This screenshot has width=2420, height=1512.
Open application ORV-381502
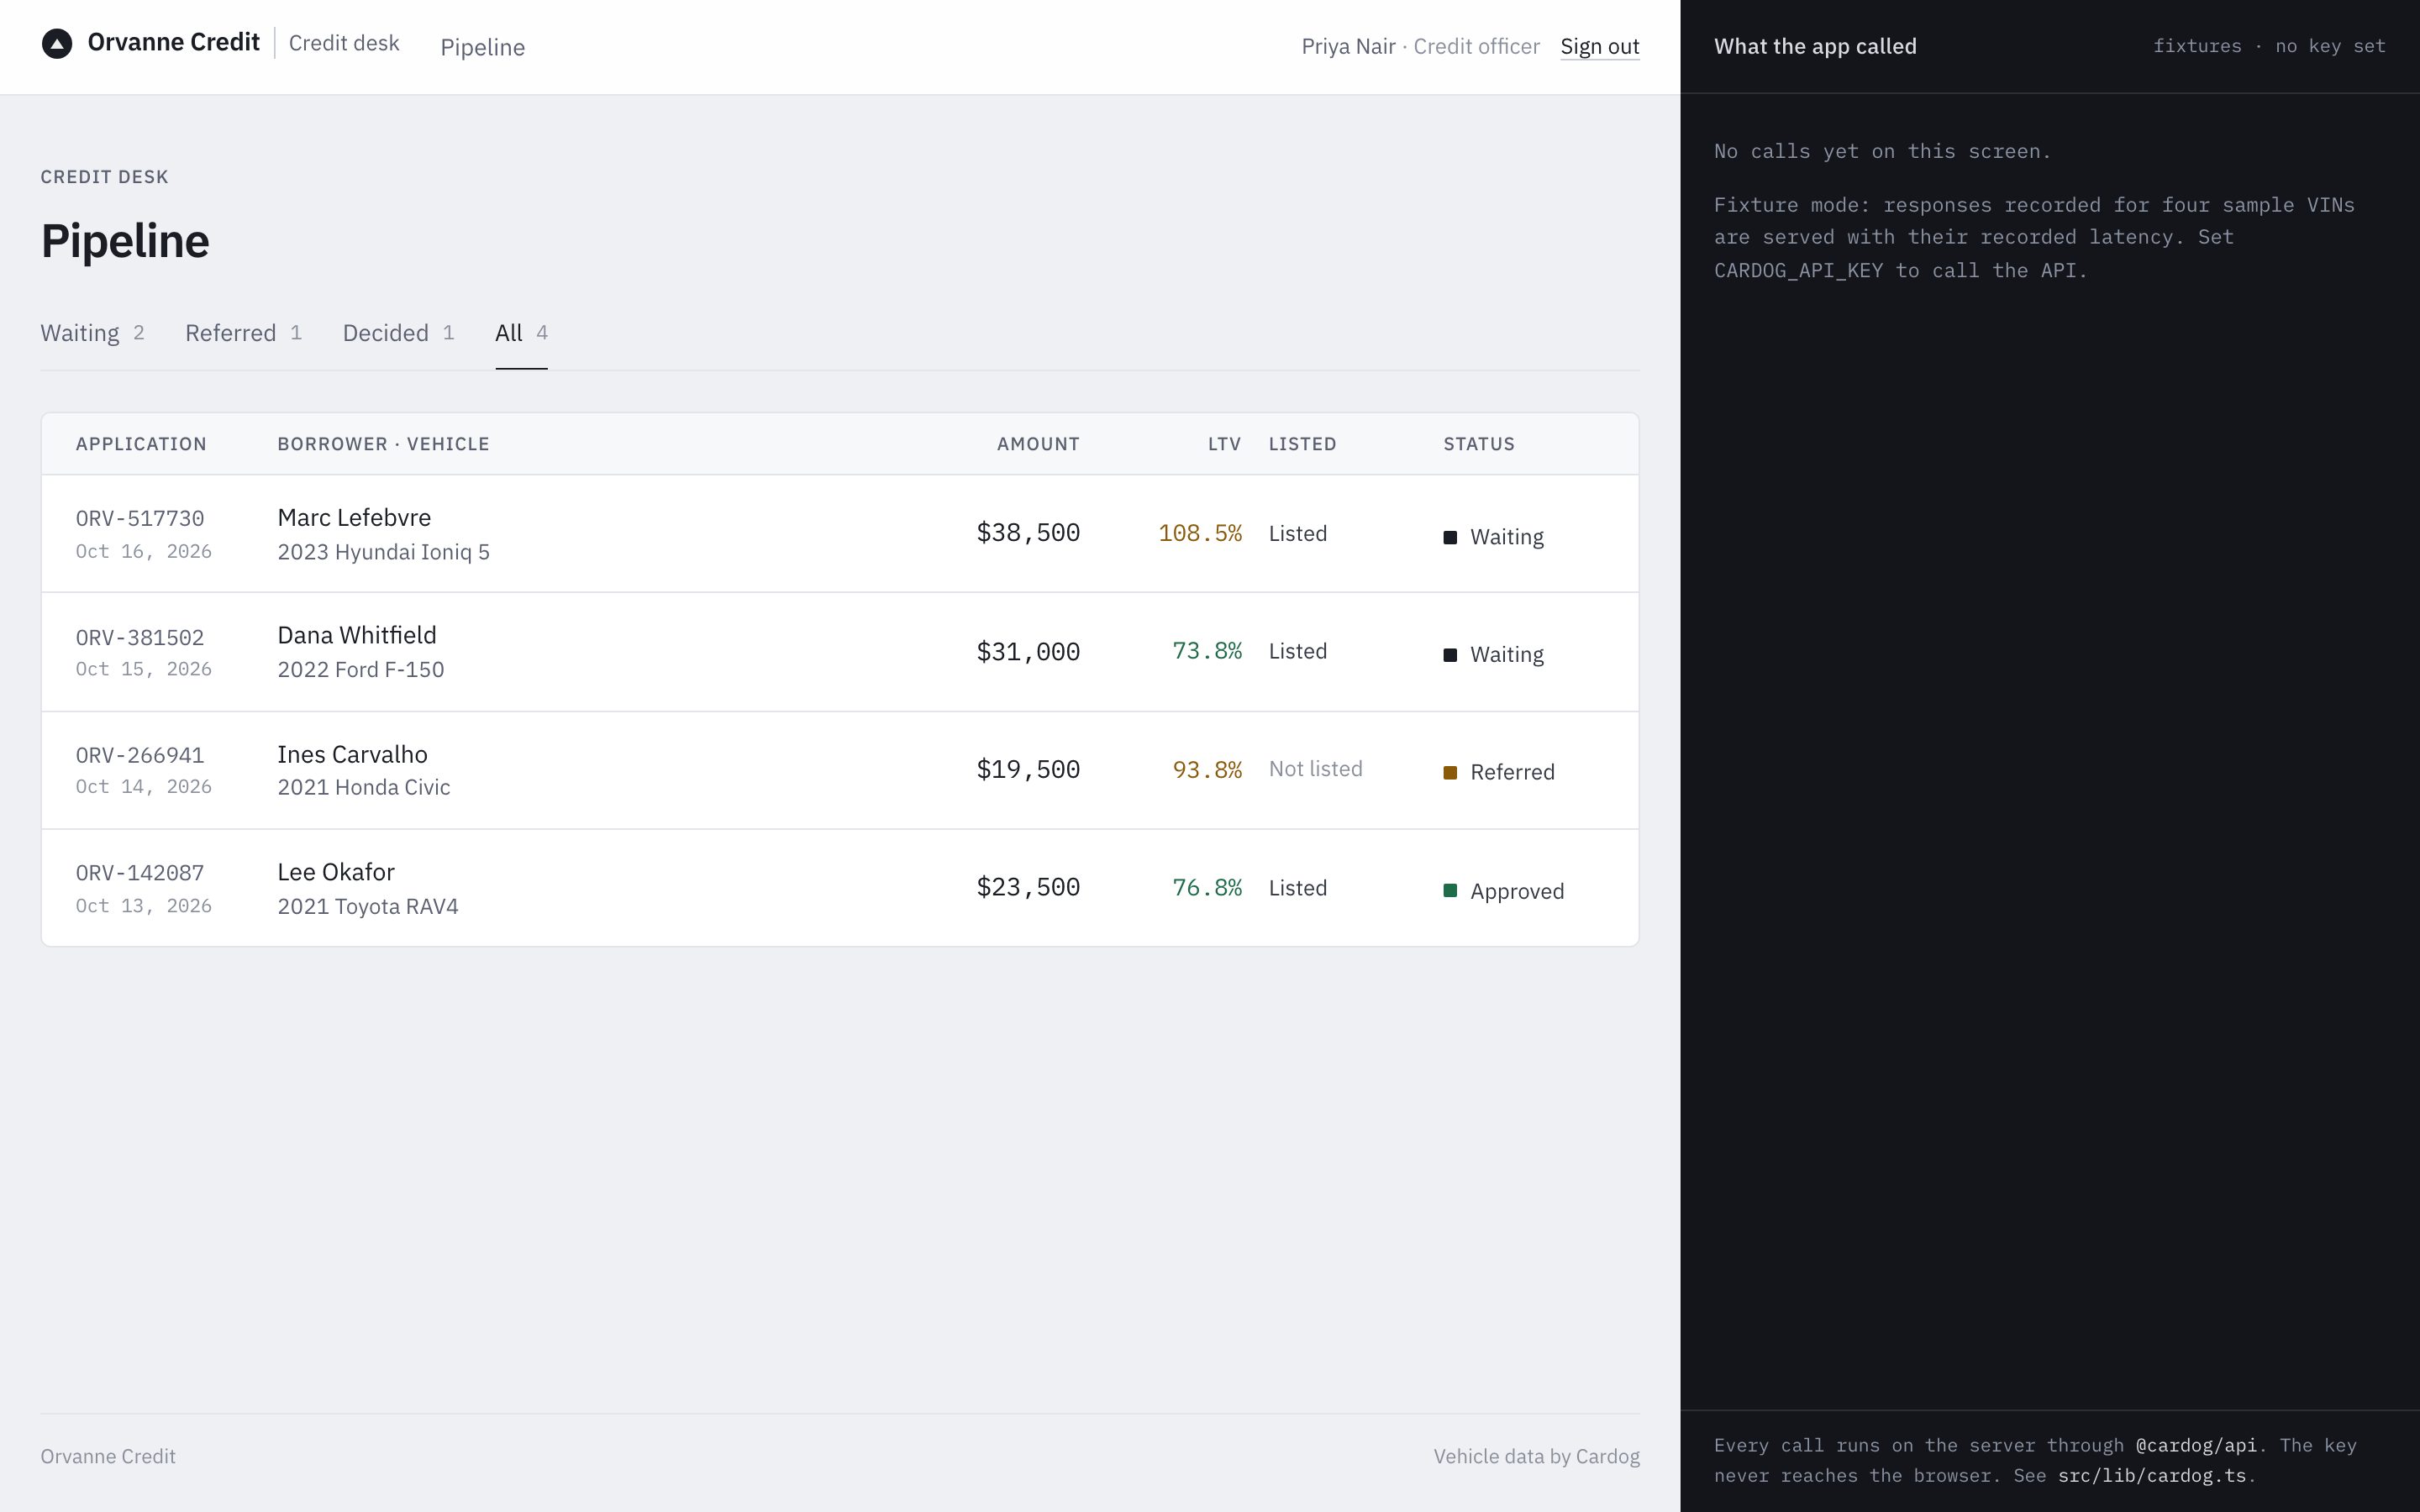pos(140,637)
